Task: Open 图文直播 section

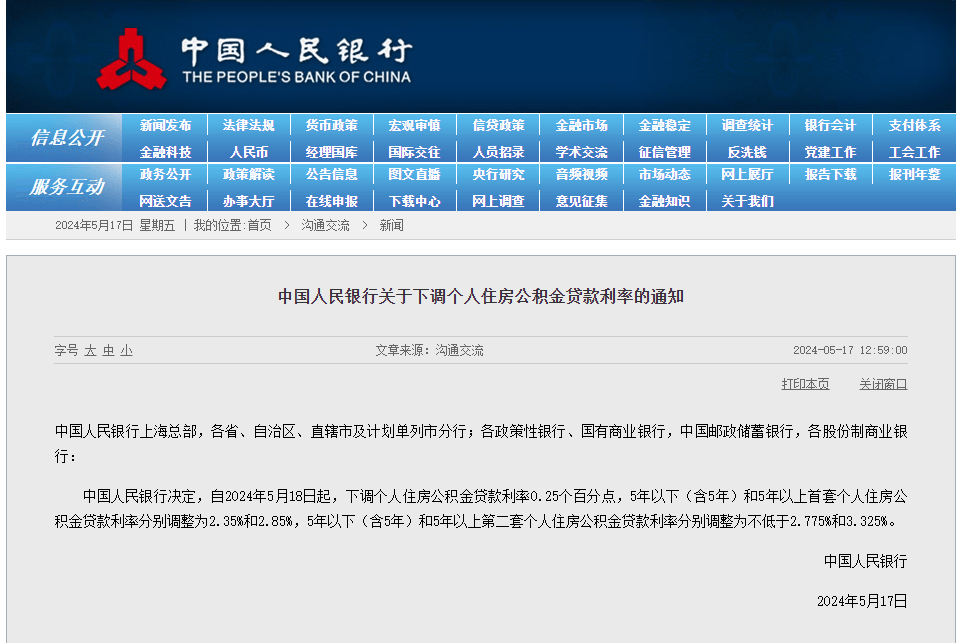Action: [x=414, y=175]
